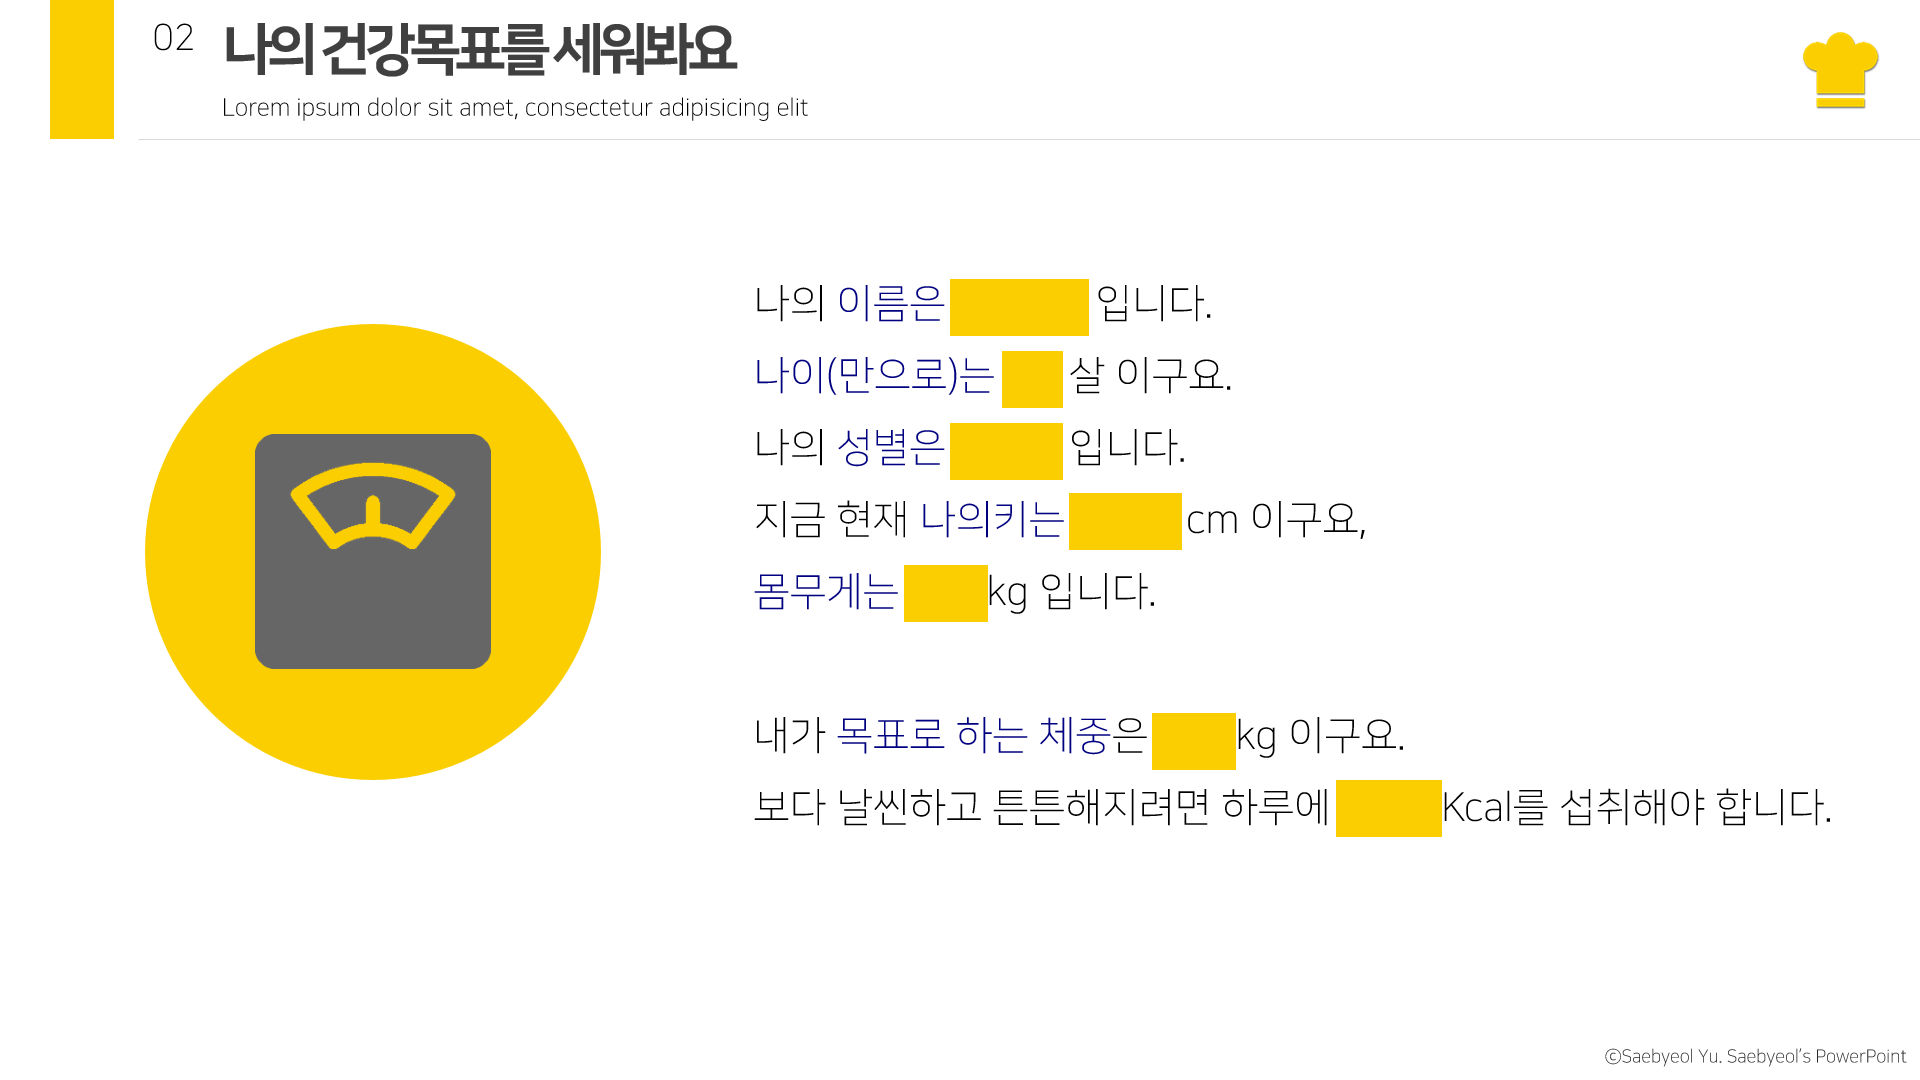Click the target weight blank before kg 이구요
Screen dimensions: 1920x1080
pos(1193,741)
